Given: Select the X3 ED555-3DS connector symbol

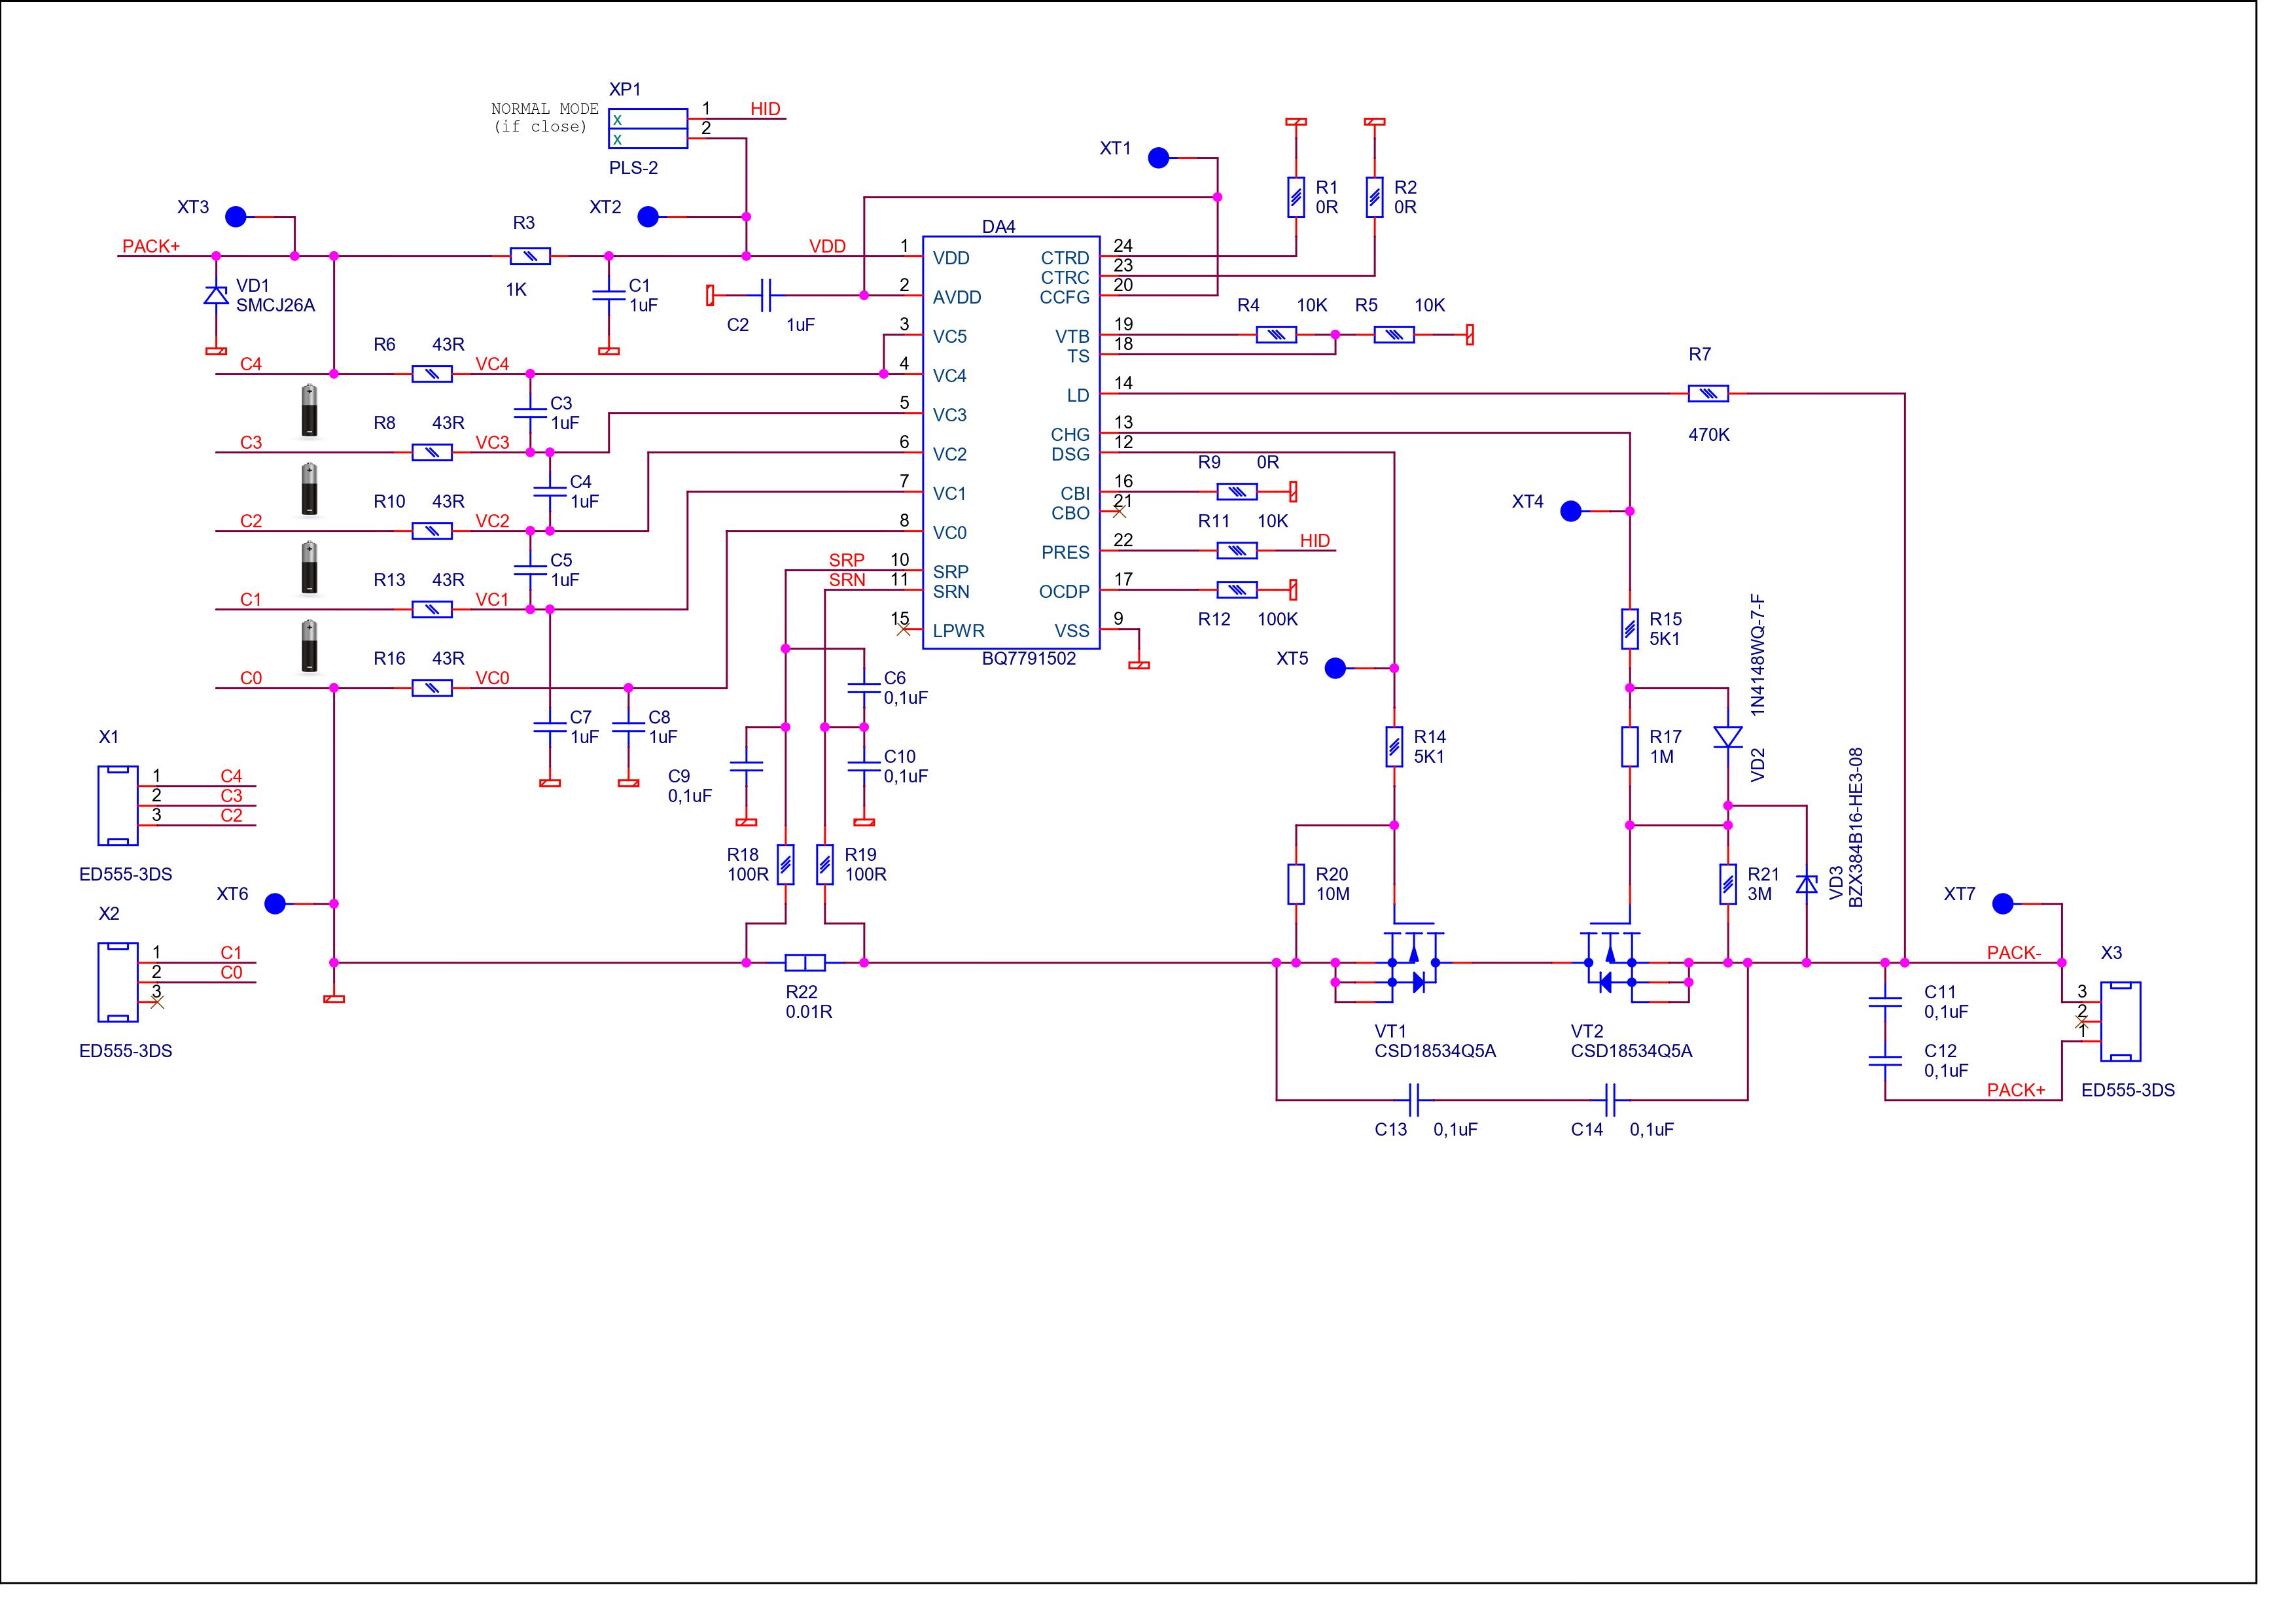Looking at the screenshot, I should point(2120,1021).
